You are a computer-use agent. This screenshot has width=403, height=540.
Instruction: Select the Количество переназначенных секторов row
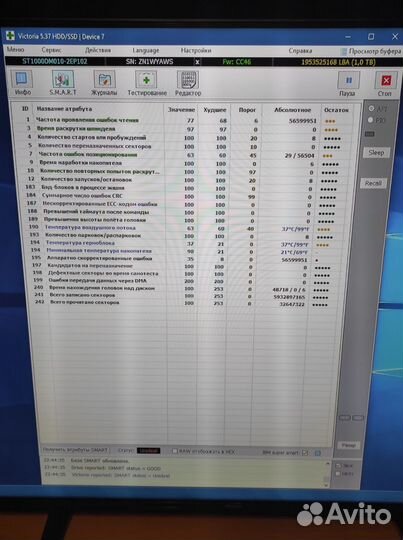184,146
